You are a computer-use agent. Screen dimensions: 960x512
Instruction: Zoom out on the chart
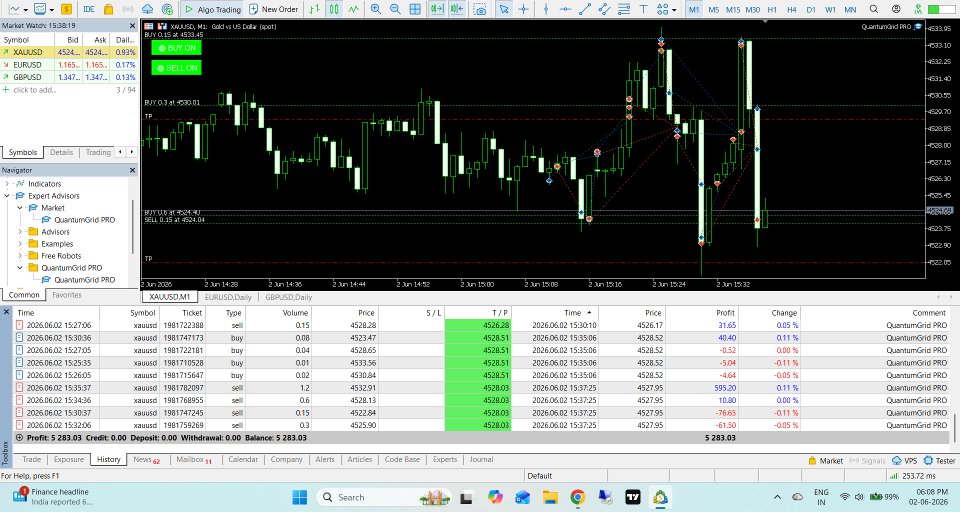pyautogui.click(x=396, y=9)
